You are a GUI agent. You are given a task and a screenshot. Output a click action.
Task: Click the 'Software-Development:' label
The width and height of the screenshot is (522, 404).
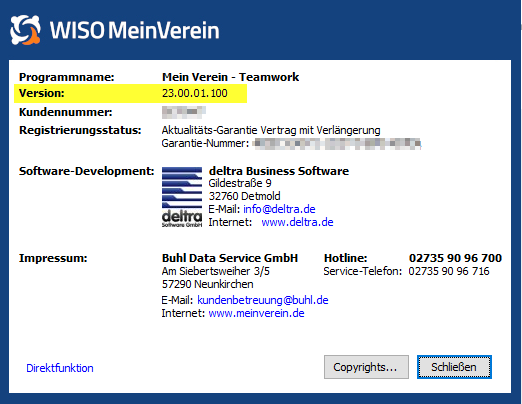pyautogui.click(x=87, y=171)
